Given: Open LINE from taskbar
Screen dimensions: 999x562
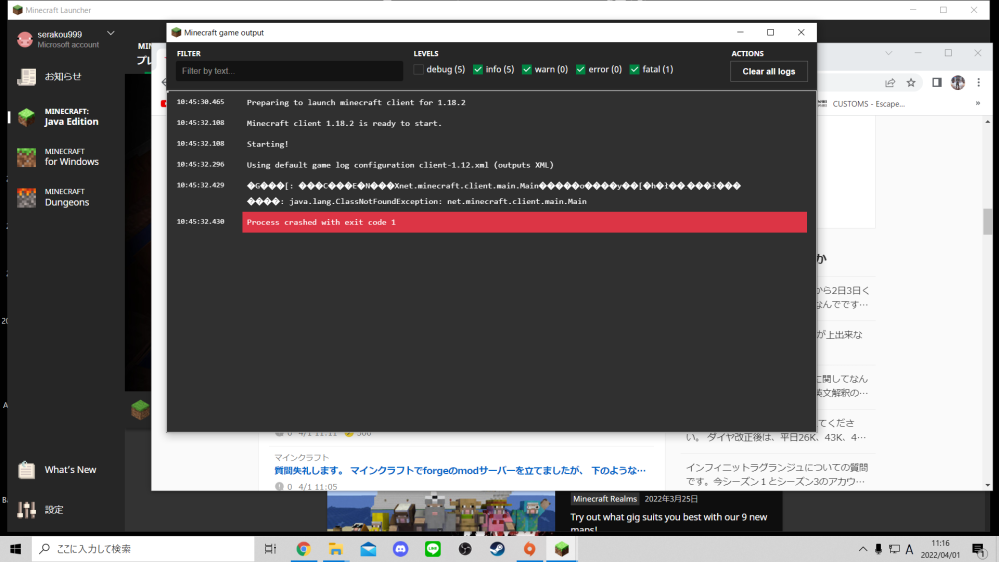Looking at the screenshot, I should 433,549.
